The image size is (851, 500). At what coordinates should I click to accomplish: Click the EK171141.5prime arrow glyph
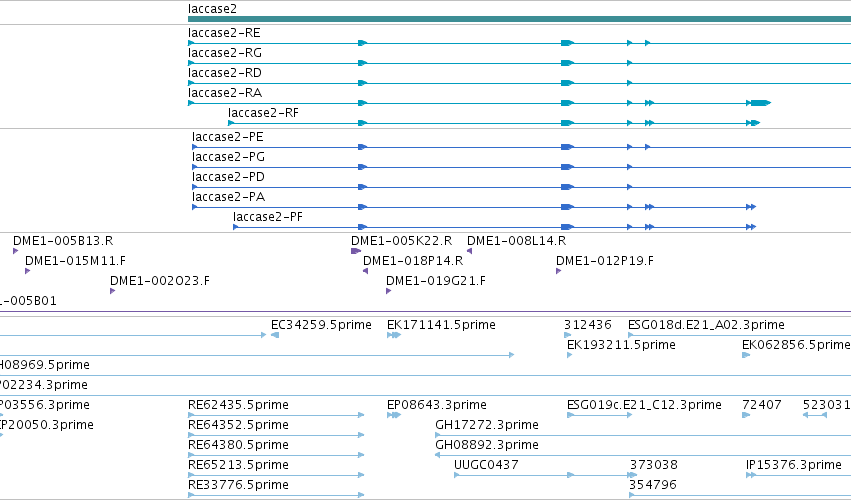click(x=394, y=335)
